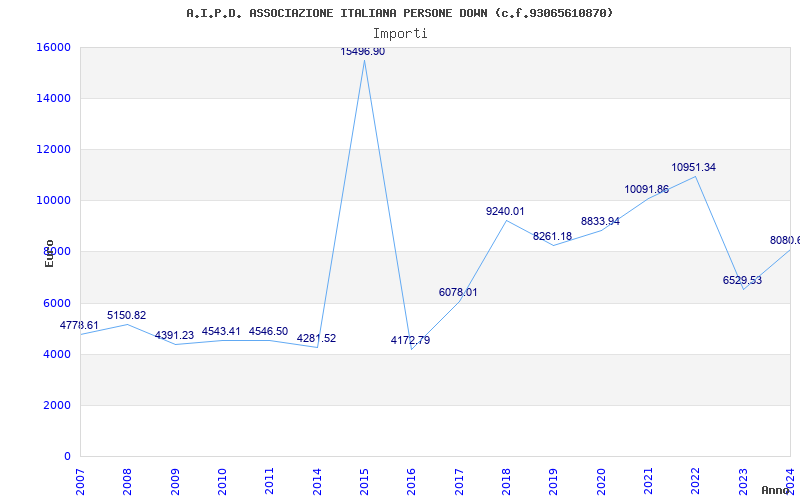Image resolution: width=800 pixels, height=500 pixels.
Task: Click the chart title A.I.P.D. ASSOCIAZIONE ITALIANA
Action: tap(400, 13)
